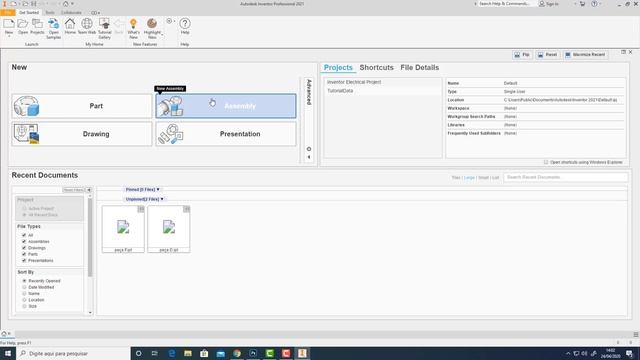The height and width of the screenshot is (360, 640).
Task: Open the File menu tab
Action: coord(8,13)
